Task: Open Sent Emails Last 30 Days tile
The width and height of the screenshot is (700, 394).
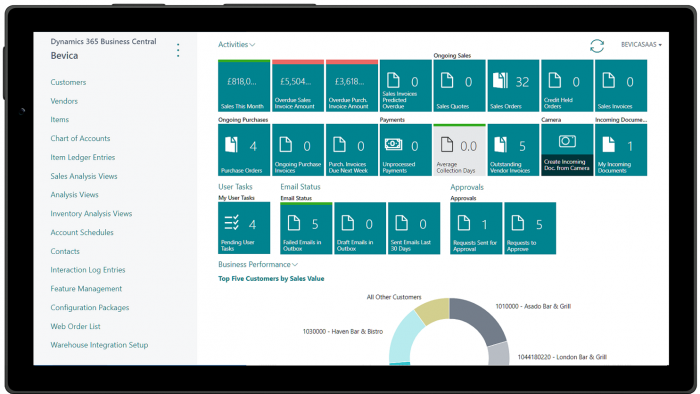Action: (x=414, y=228)
